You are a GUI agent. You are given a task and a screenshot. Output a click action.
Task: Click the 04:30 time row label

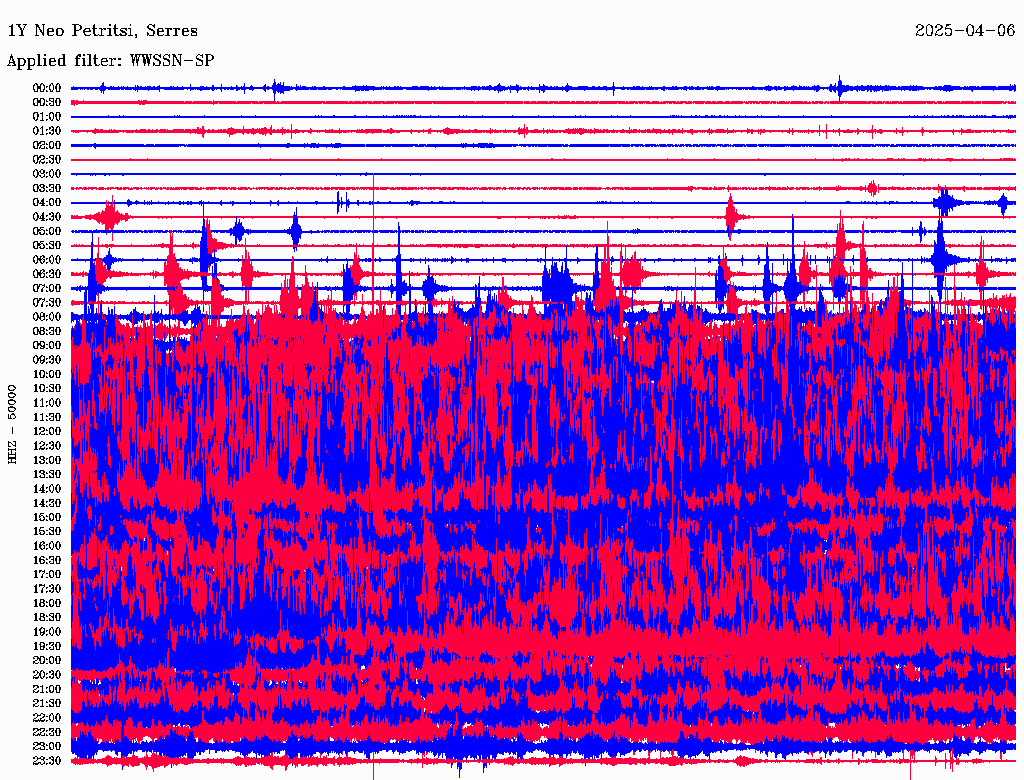tap(47, 217)
